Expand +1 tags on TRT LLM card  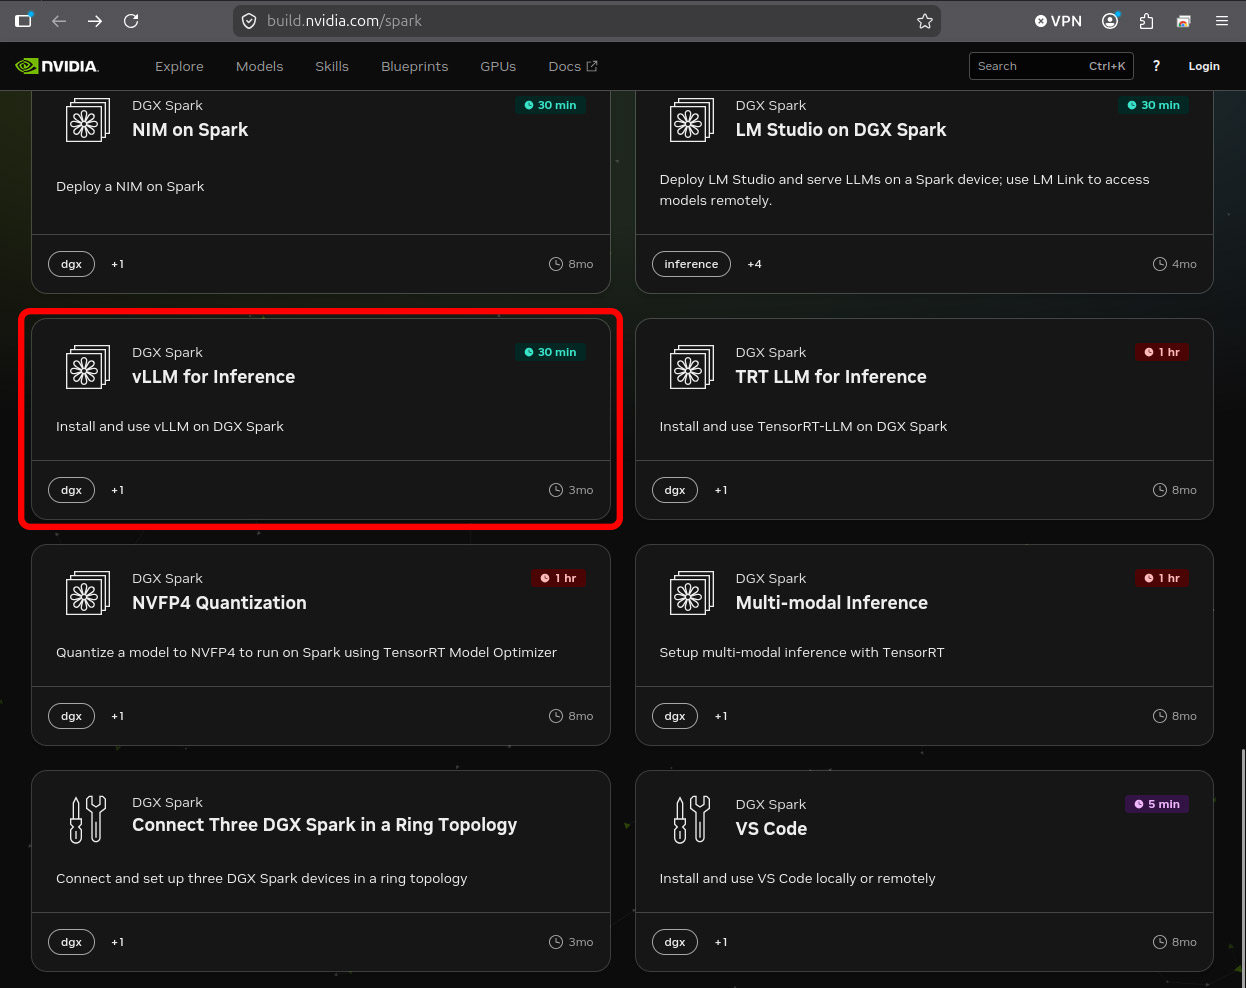point(721,490)
